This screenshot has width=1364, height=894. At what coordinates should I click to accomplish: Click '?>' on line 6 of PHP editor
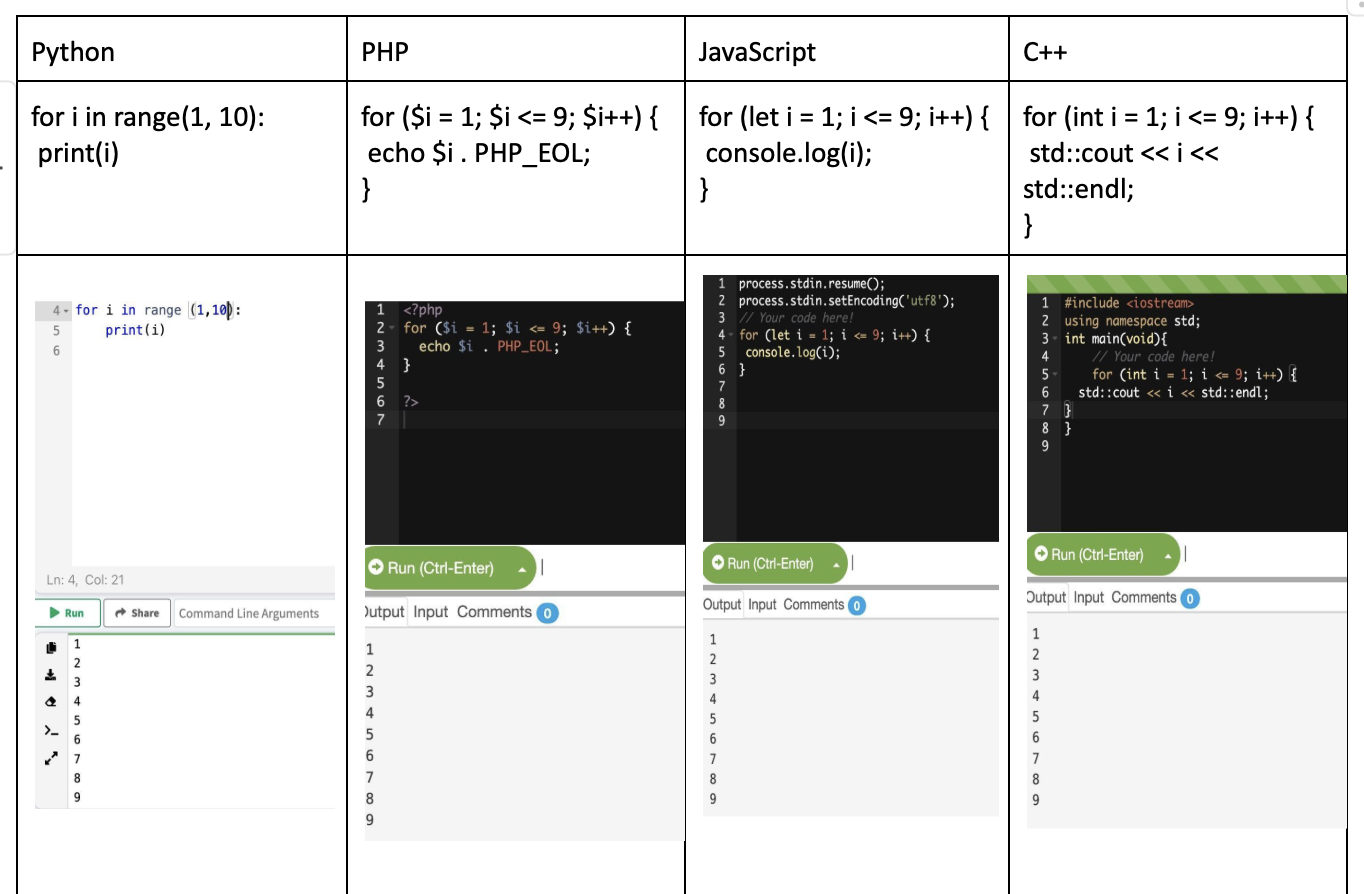412,400
